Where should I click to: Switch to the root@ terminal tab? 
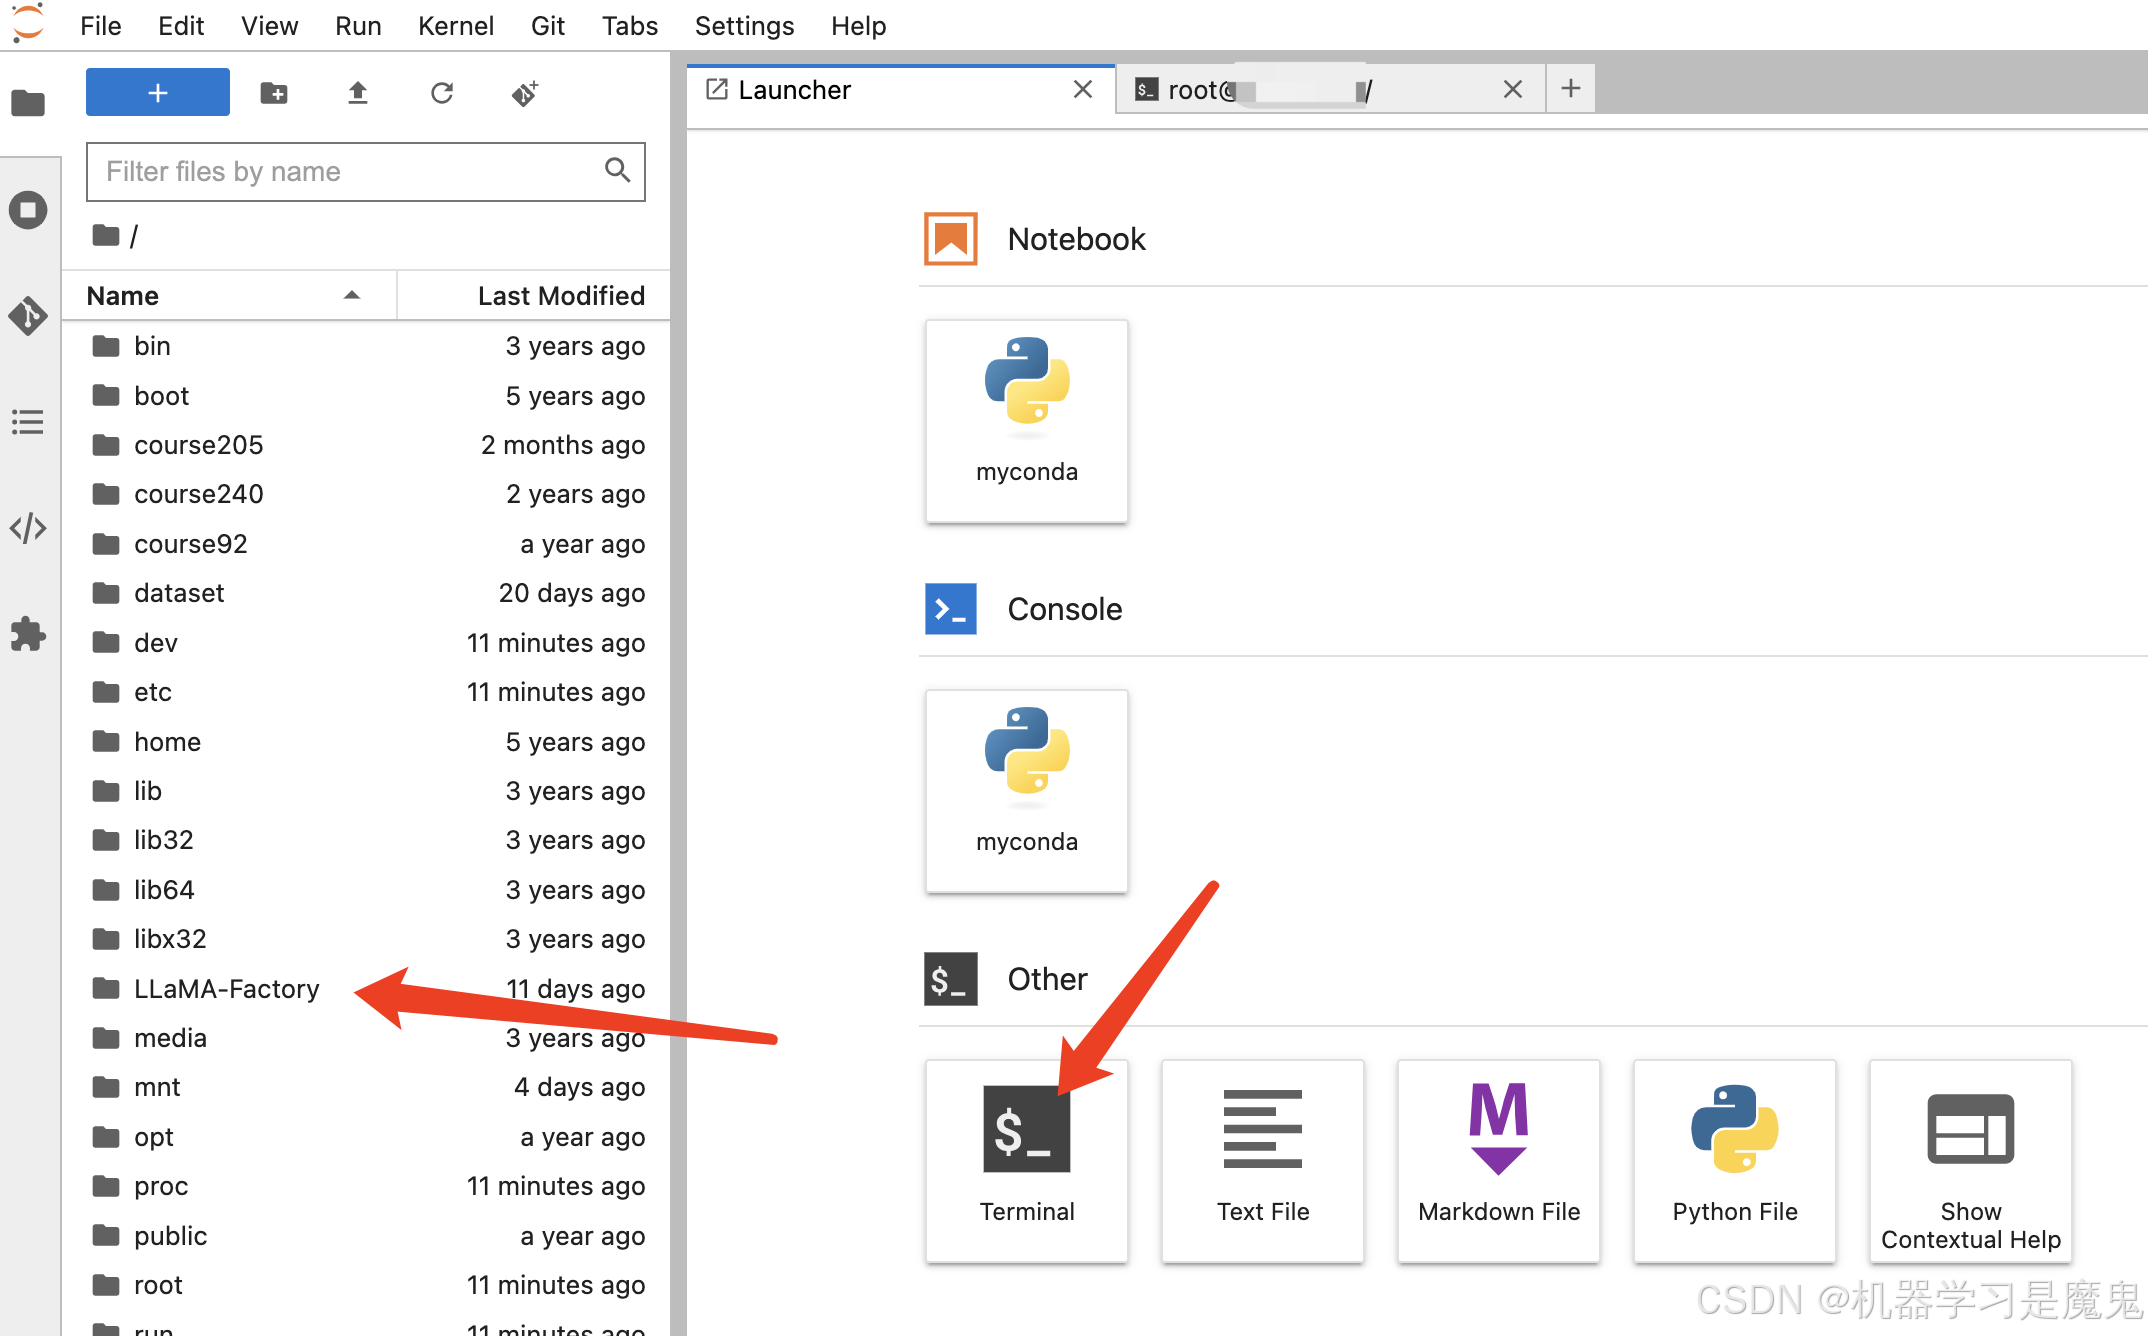1330,90
